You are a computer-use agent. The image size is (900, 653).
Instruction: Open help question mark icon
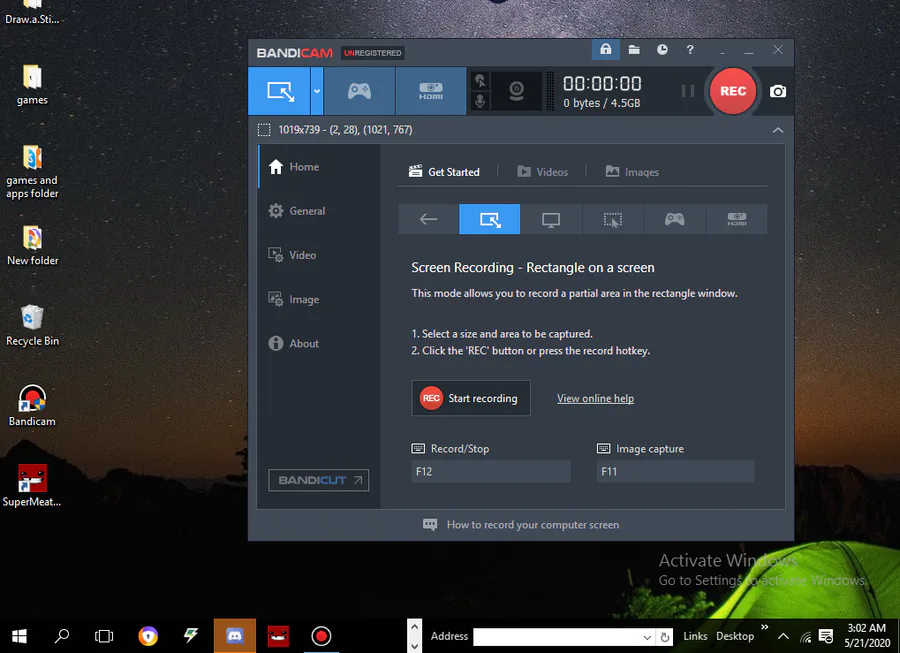click(x=690, y=49)
